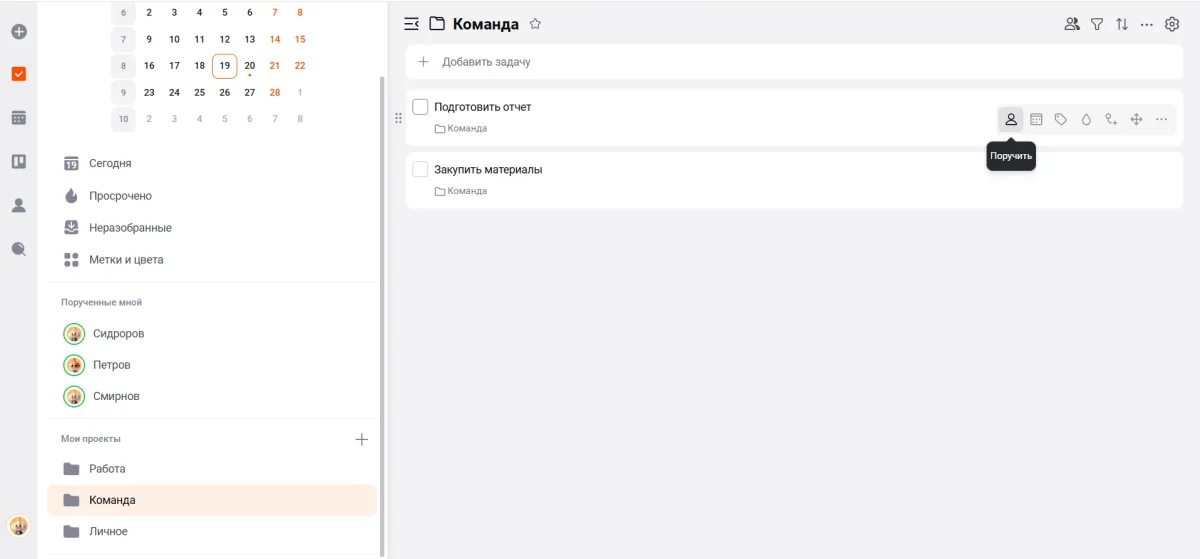Expand the three-dot more menu on Подготовить отчет

(x=1161, y=119)
